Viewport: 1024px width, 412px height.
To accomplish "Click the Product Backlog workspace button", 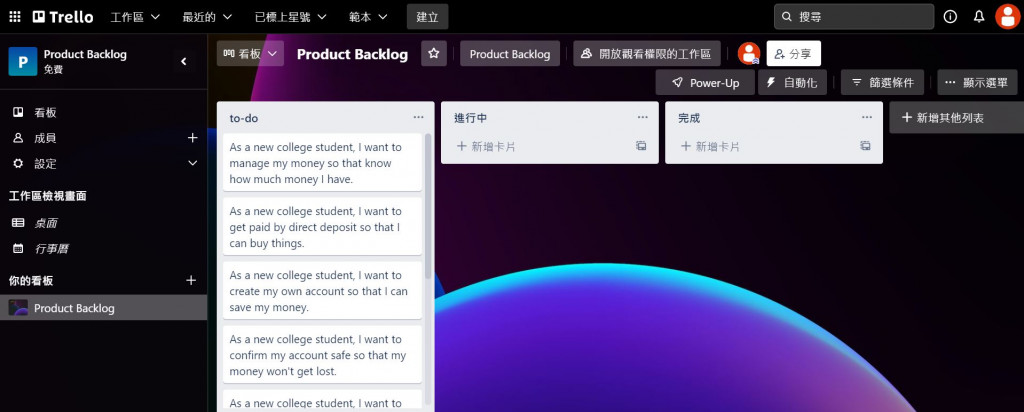I will pyautogui.click(x=509, y=54).
